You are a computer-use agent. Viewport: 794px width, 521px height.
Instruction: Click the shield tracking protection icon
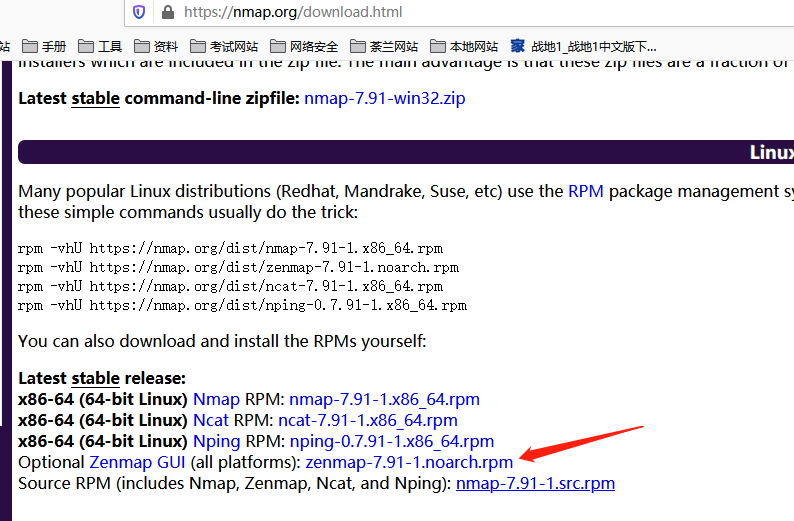pos(139,12)
